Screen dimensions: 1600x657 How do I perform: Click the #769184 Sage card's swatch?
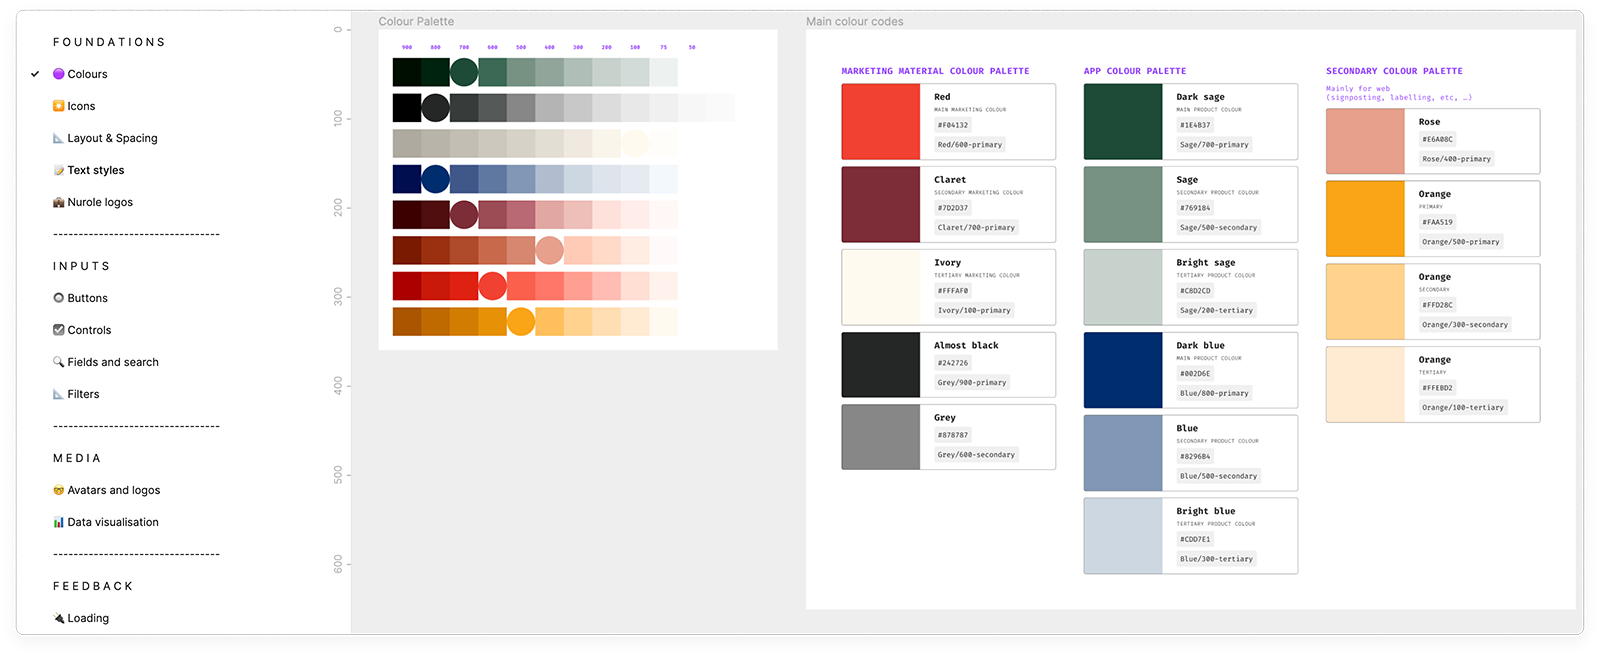pos(1123,204)
